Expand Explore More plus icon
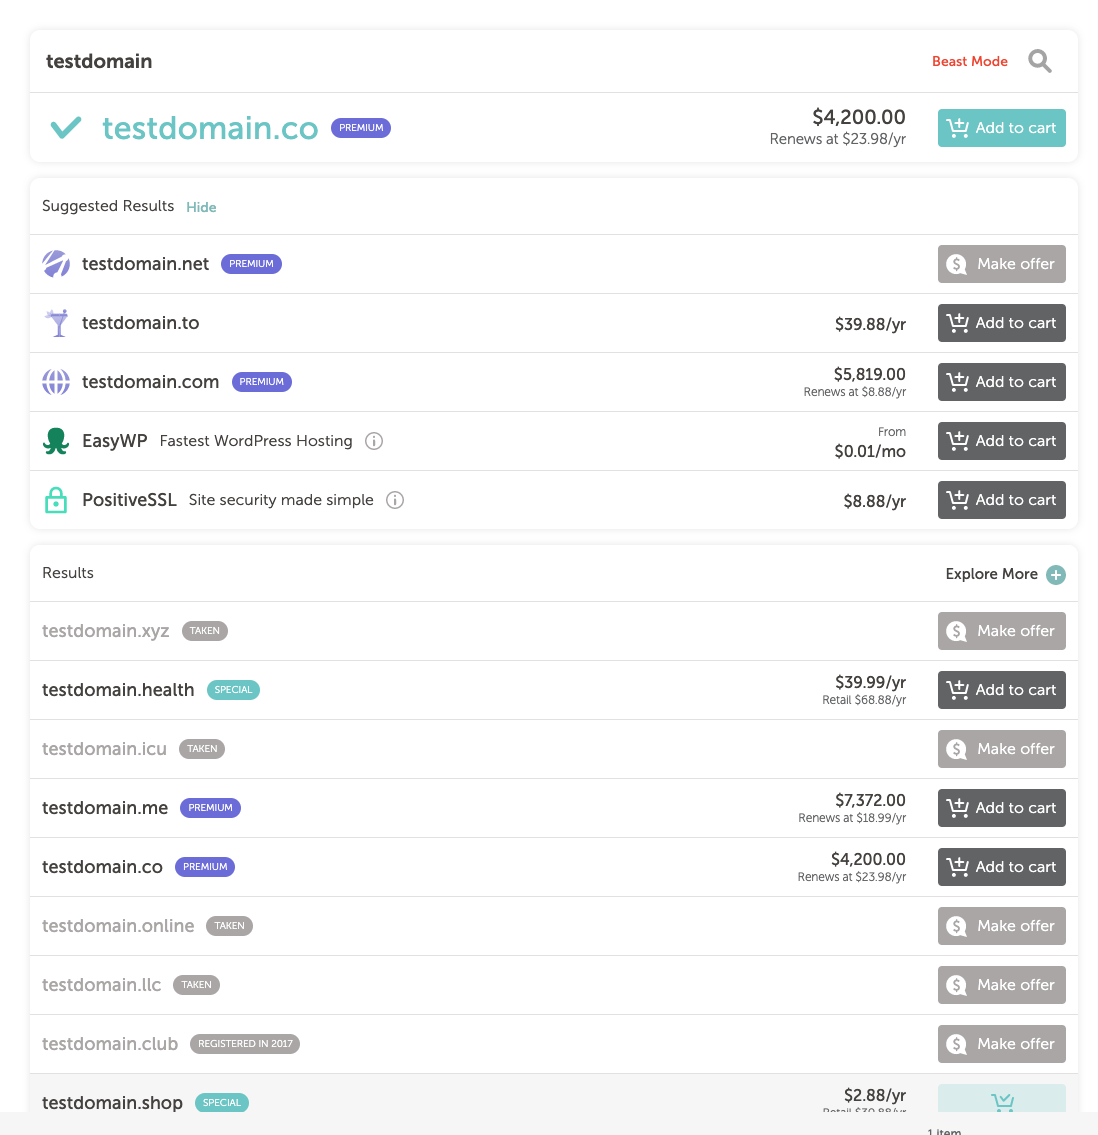This screenshot has height=1135, width=1098. pos(1056,575)
